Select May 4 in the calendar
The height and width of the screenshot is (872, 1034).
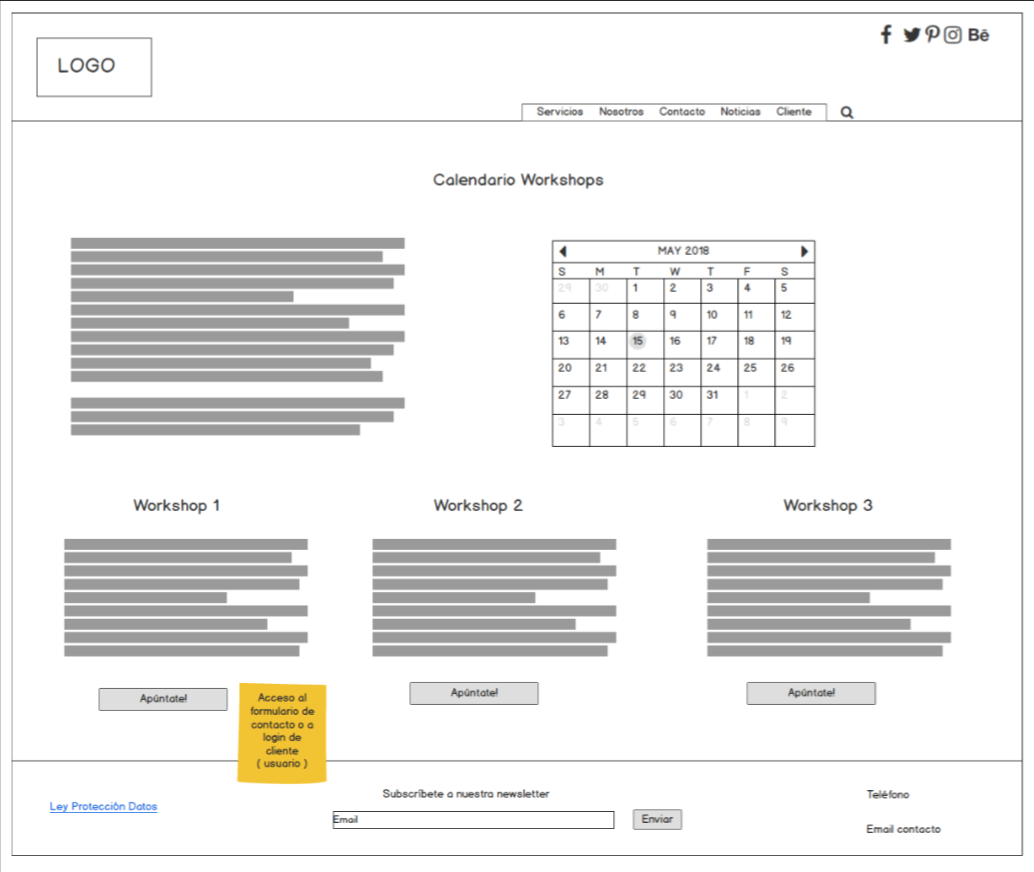[x=756, y=291]
